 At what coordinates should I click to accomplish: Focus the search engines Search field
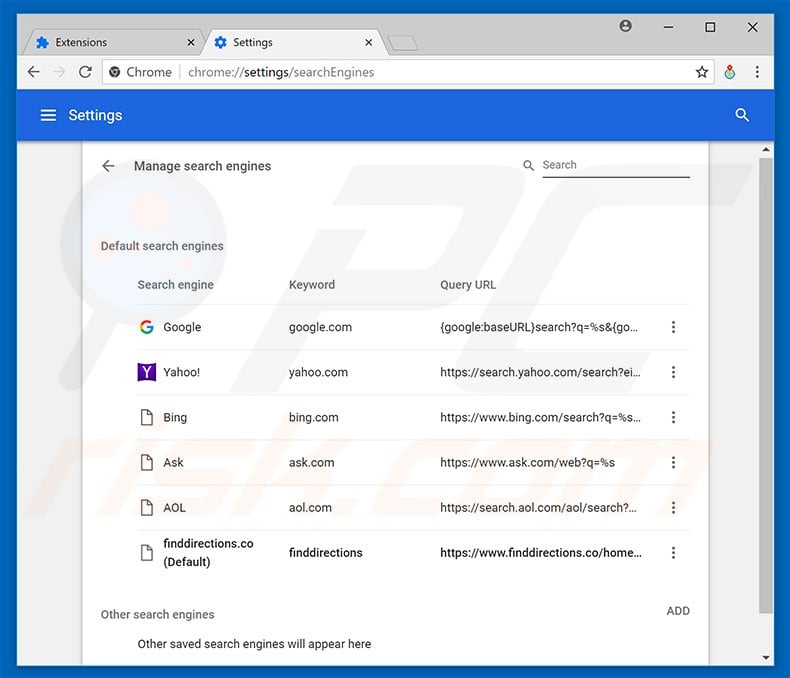pyautogui.click(x=616, y=165)
